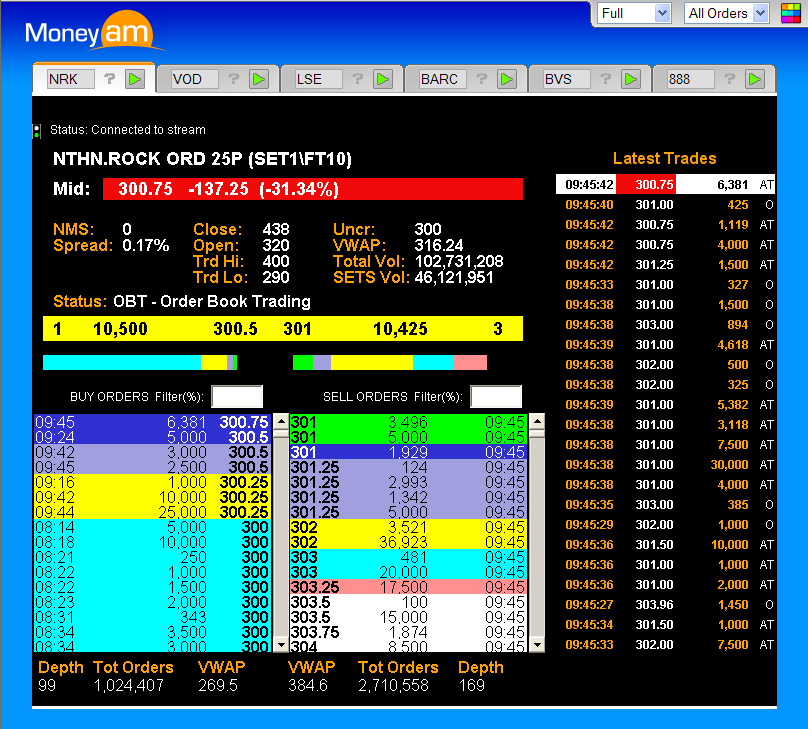Viewport: 808px width, 729px height.
Task: Click the Sell Orders filter percentage box
Action: (496, 397)
